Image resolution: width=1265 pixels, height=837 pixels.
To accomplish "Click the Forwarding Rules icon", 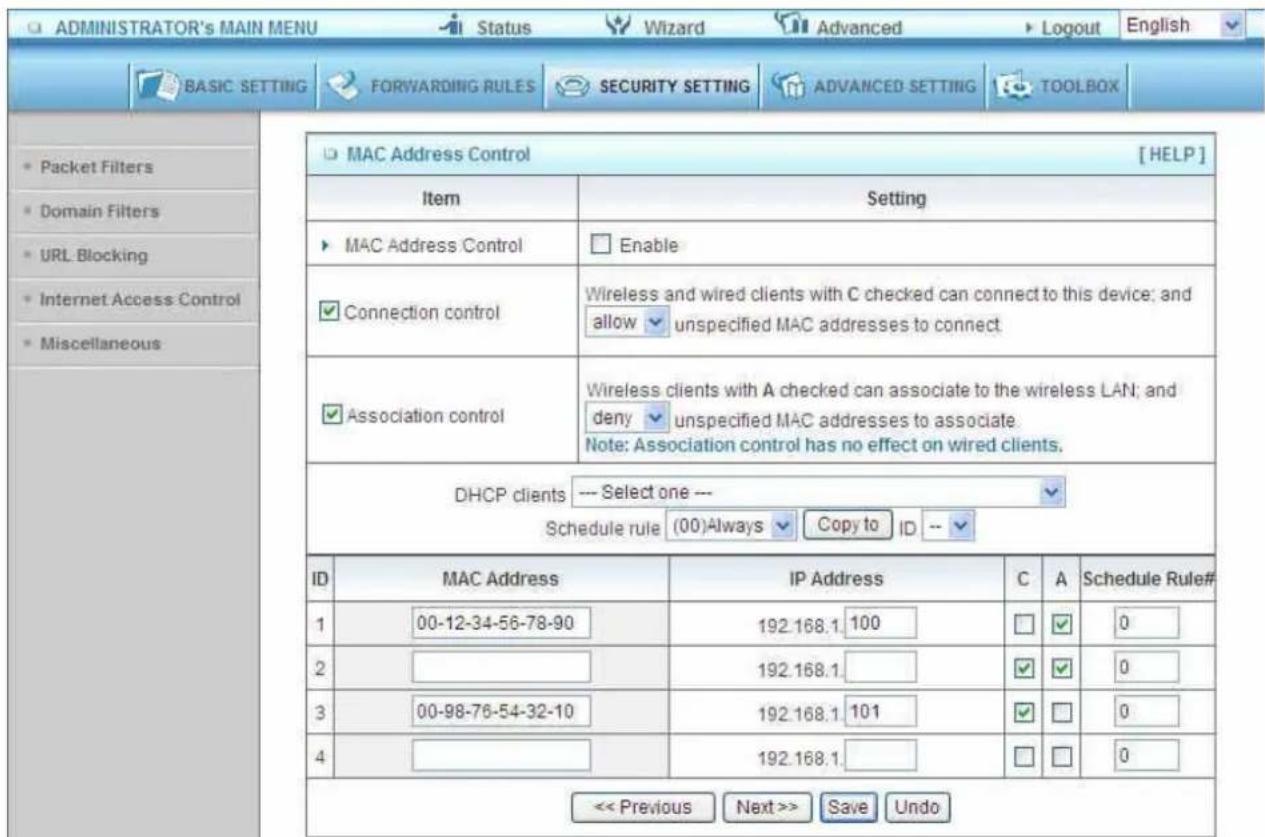I will (342, 84).
